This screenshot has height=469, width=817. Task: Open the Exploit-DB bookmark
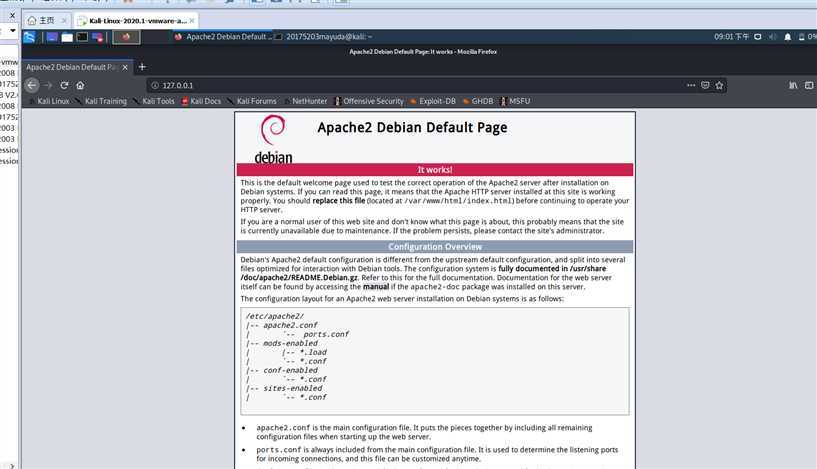[x=438, y=101]
